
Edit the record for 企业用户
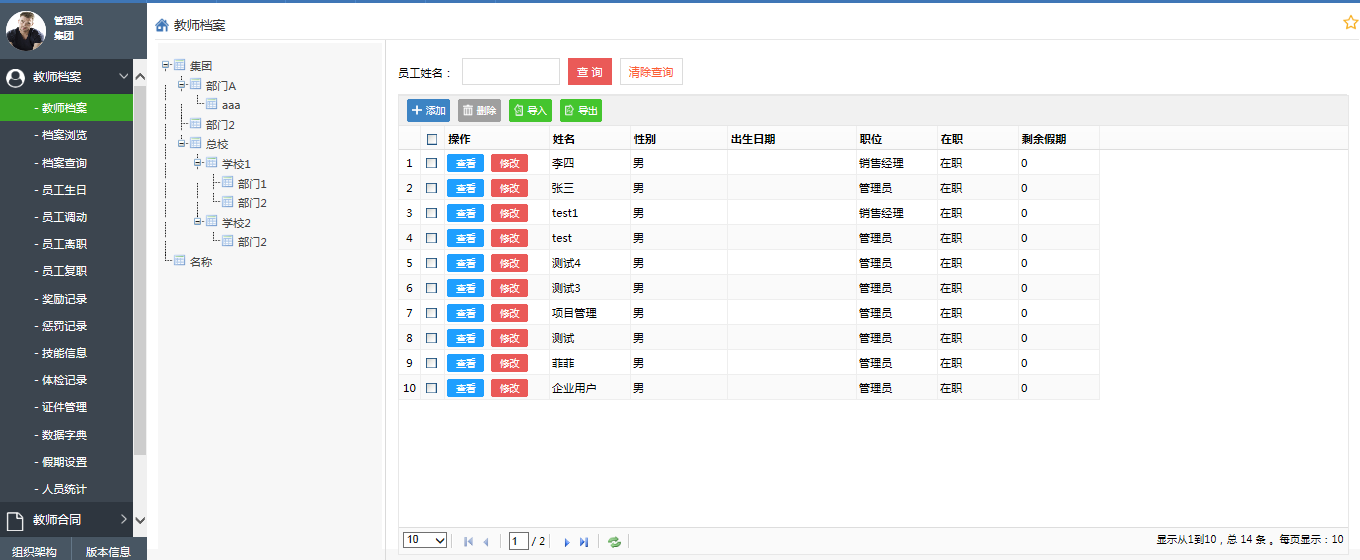tap(509, 388)
